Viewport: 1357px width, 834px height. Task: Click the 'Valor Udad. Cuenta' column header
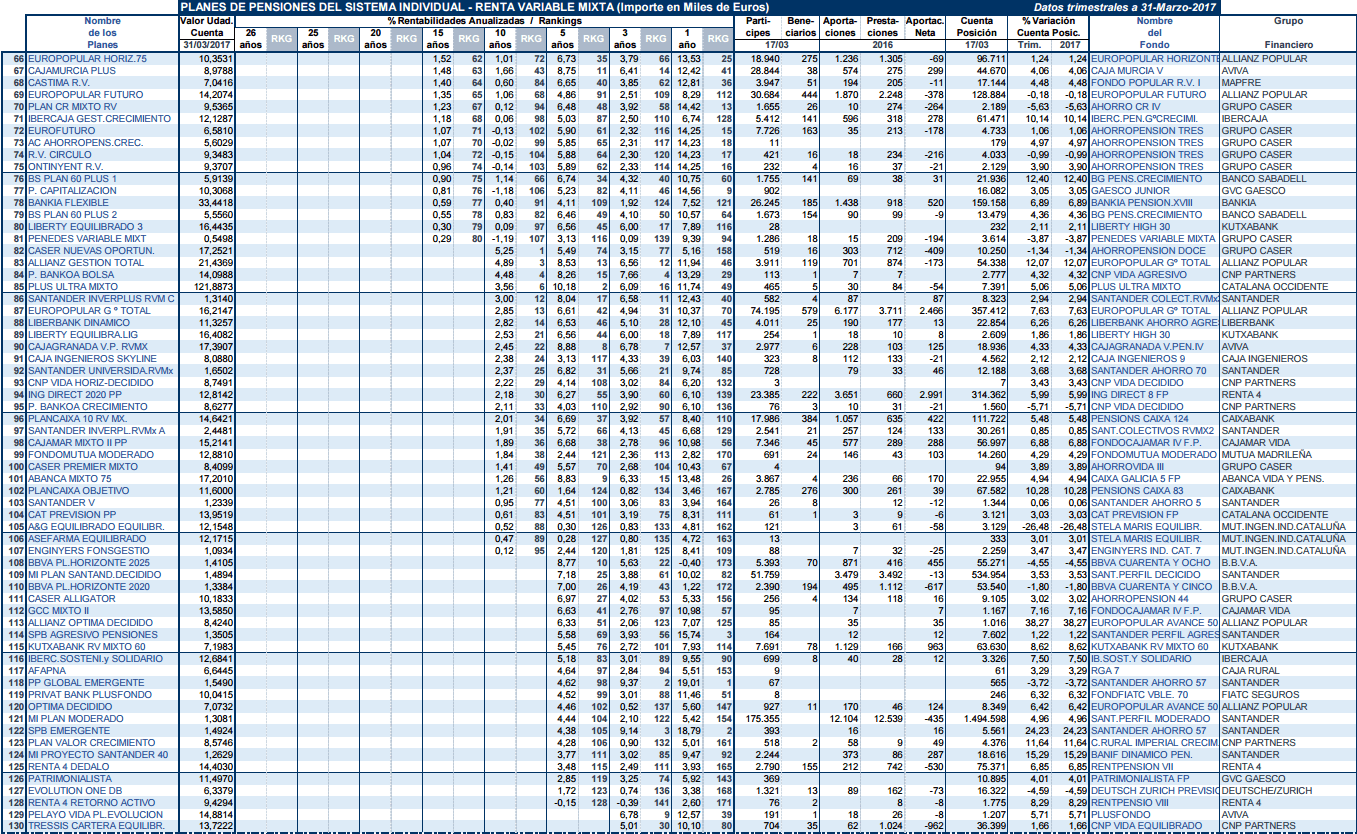207,27
